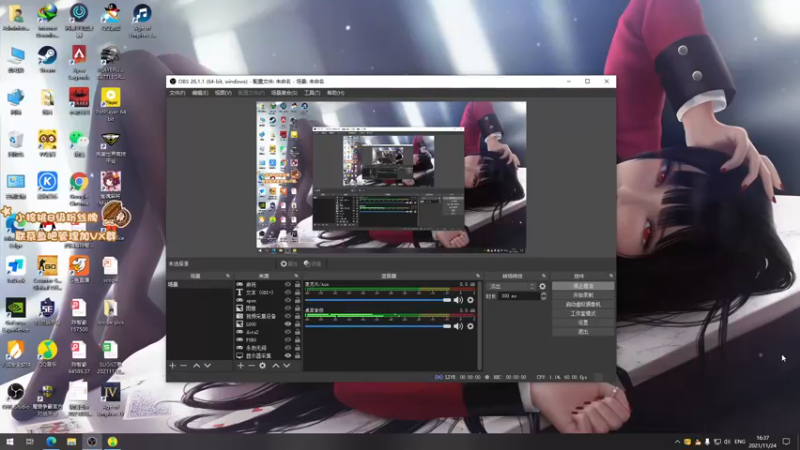Open the 工具(T) menu
Image resolution: width=800 pixels, height=450 pixels.
click(x=312, y=93)
